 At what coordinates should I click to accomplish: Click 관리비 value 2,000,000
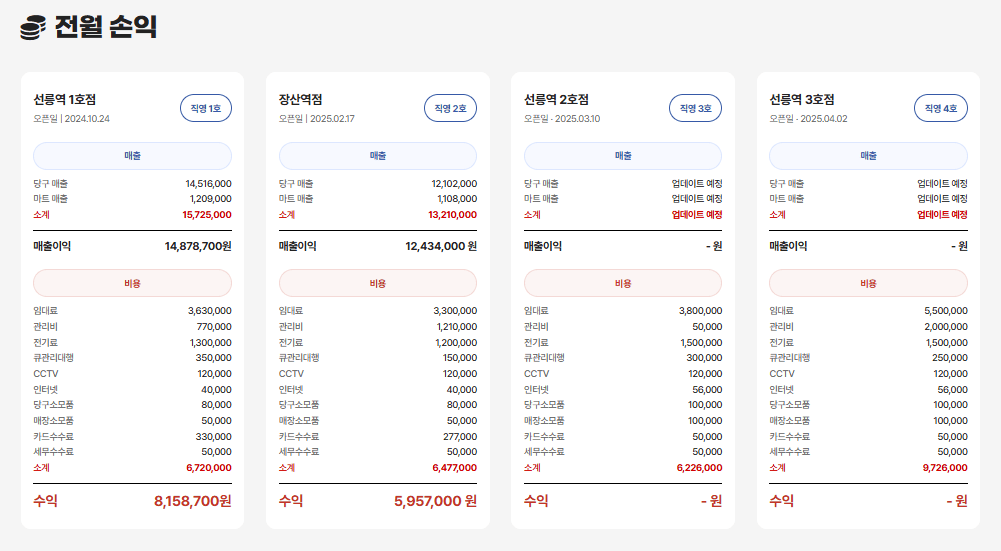pyautogui.click(x=945, y=327)
